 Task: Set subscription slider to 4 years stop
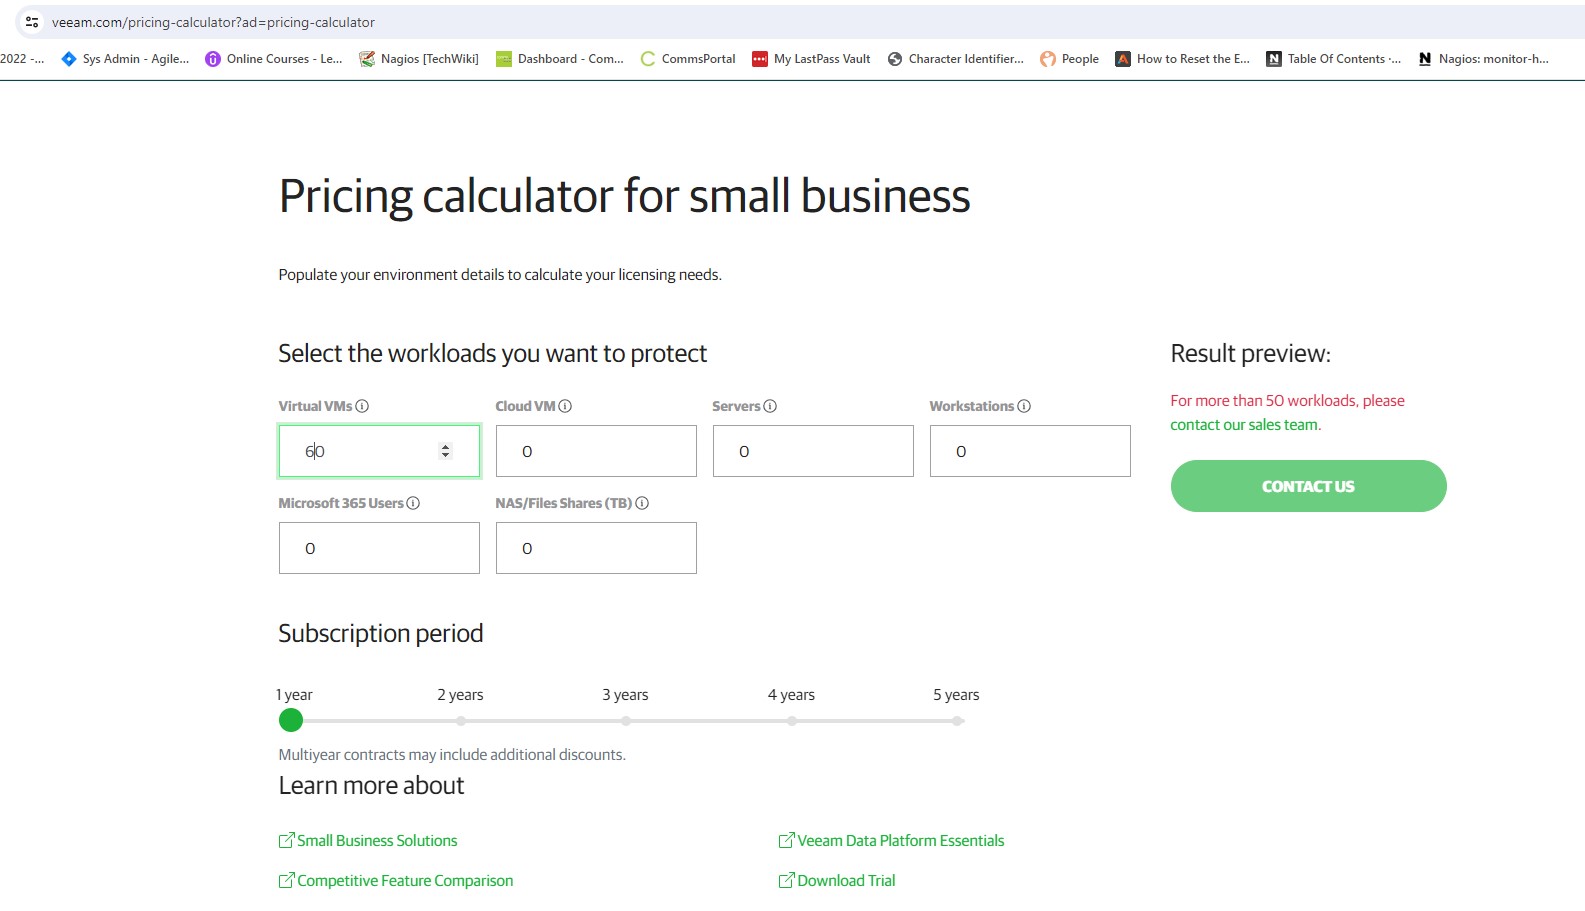point(792,721)
